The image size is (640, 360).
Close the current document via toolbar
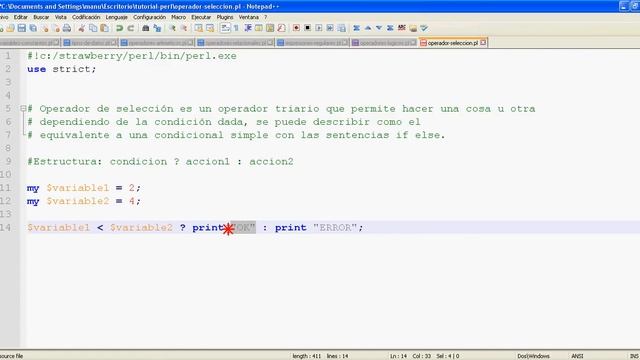[44, 28]
